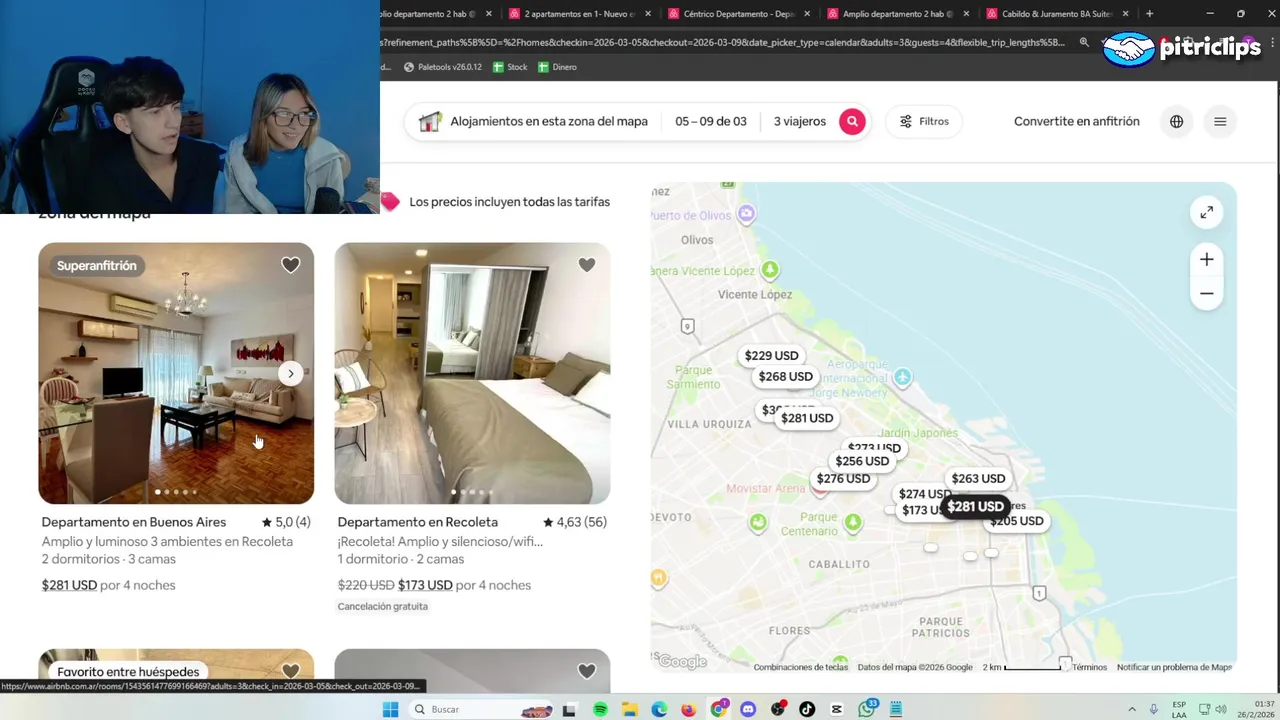Screen dimensions: 1280x720
Task: Select the $276 USD map marker
Action: click(843, 479)
